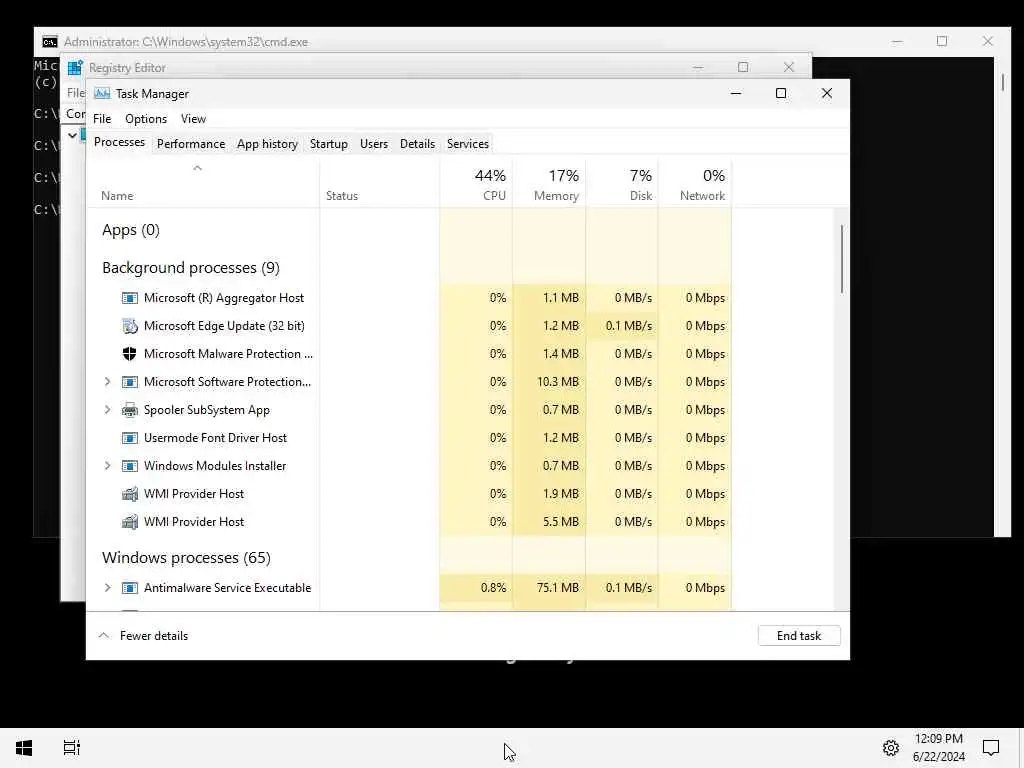Switch to the App history tab
1024x768 pixels.
[x=267, y=144]
